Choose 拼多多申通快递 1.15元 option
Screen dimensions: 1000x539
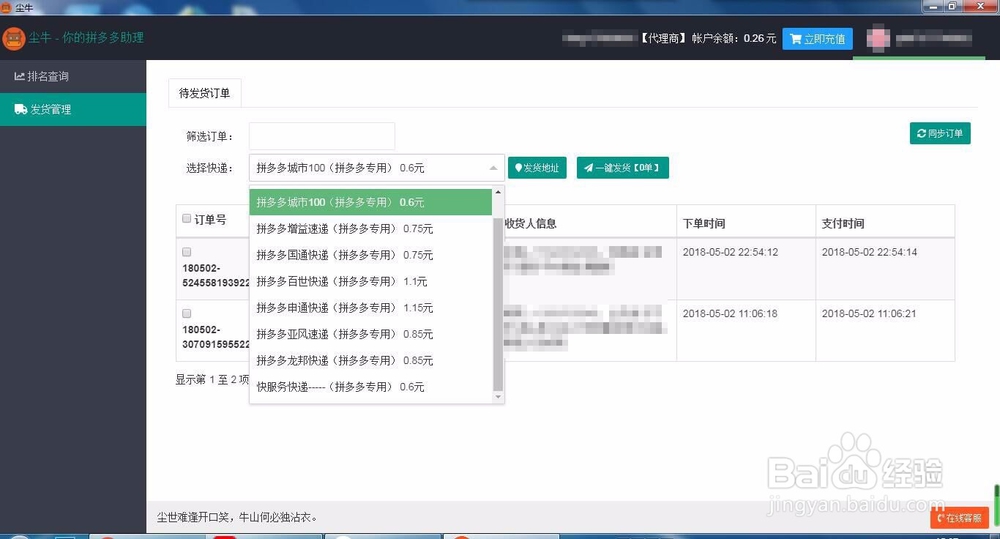point(371,307)
